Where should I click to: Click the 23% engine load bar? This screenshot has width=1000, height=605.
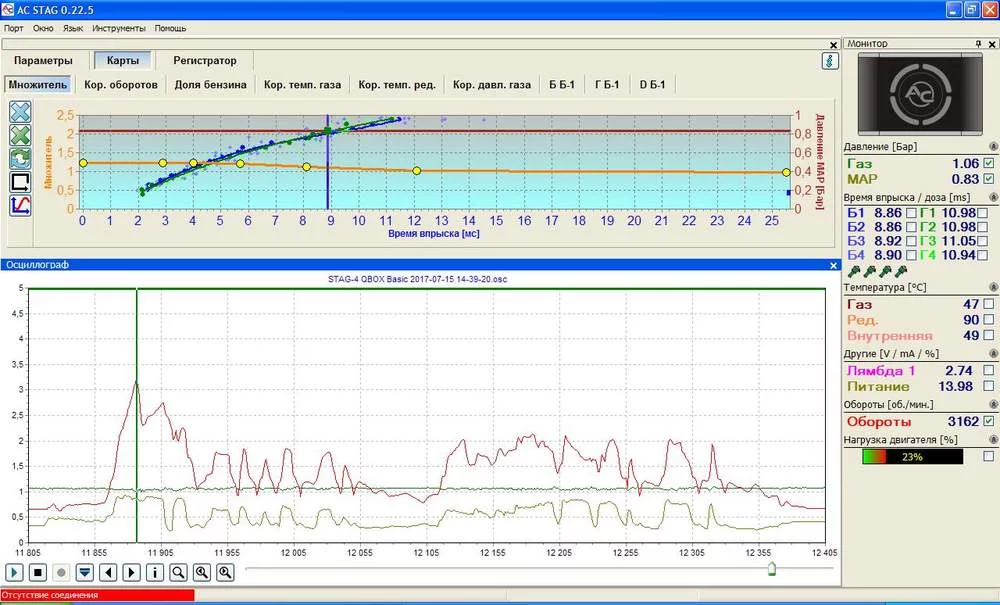coord(913,456)
